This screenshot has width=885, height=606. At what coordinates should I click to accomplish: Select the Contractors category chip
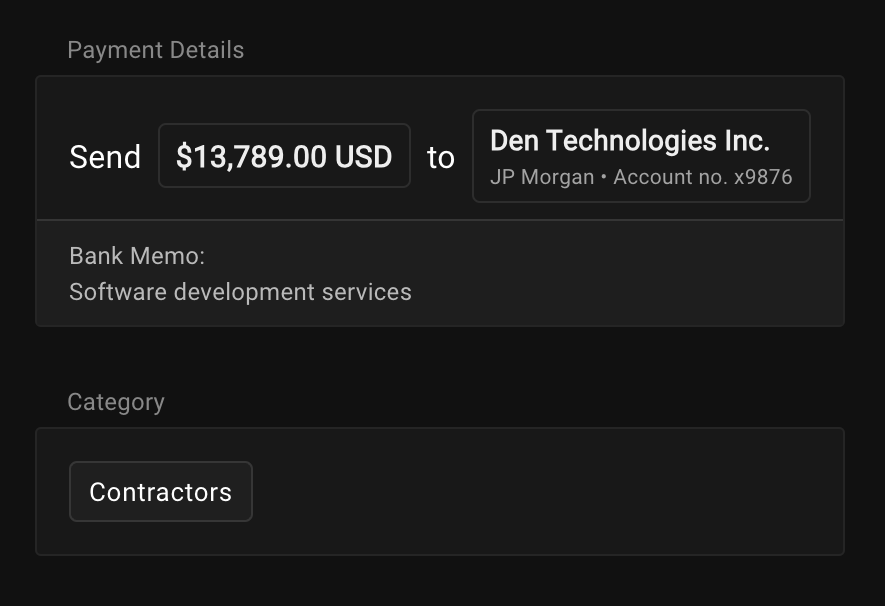click(x=161, y=491)
